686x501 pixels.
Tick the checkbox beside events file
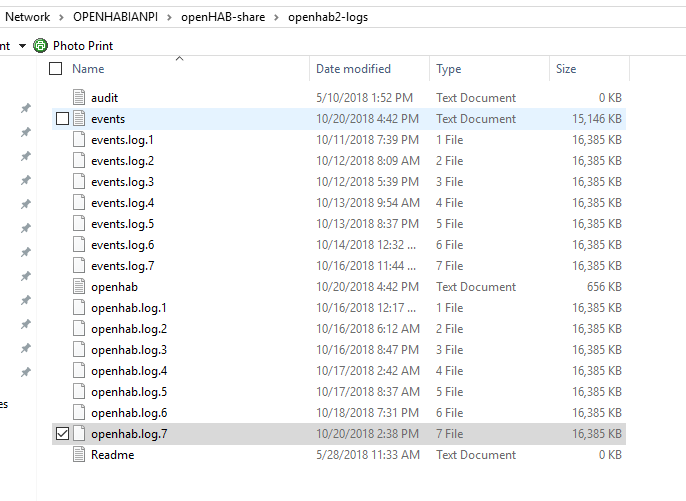point(62,119)
